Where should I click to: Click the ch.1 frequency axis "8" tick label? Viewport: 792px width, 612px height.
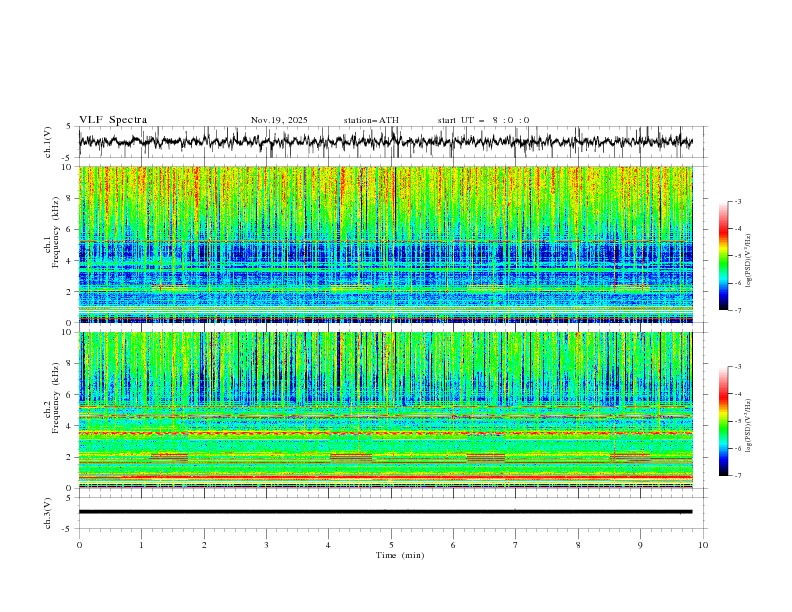tap(71, 198)
